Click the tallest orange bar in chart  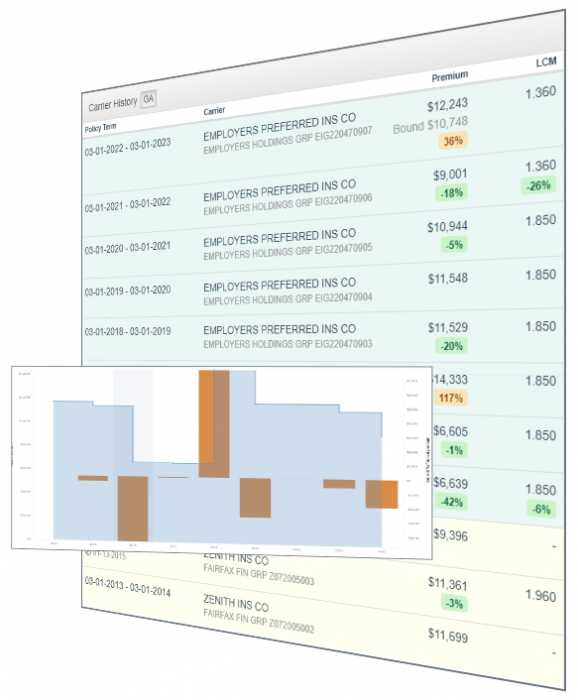pyautogui.click(x=214, y=424)
